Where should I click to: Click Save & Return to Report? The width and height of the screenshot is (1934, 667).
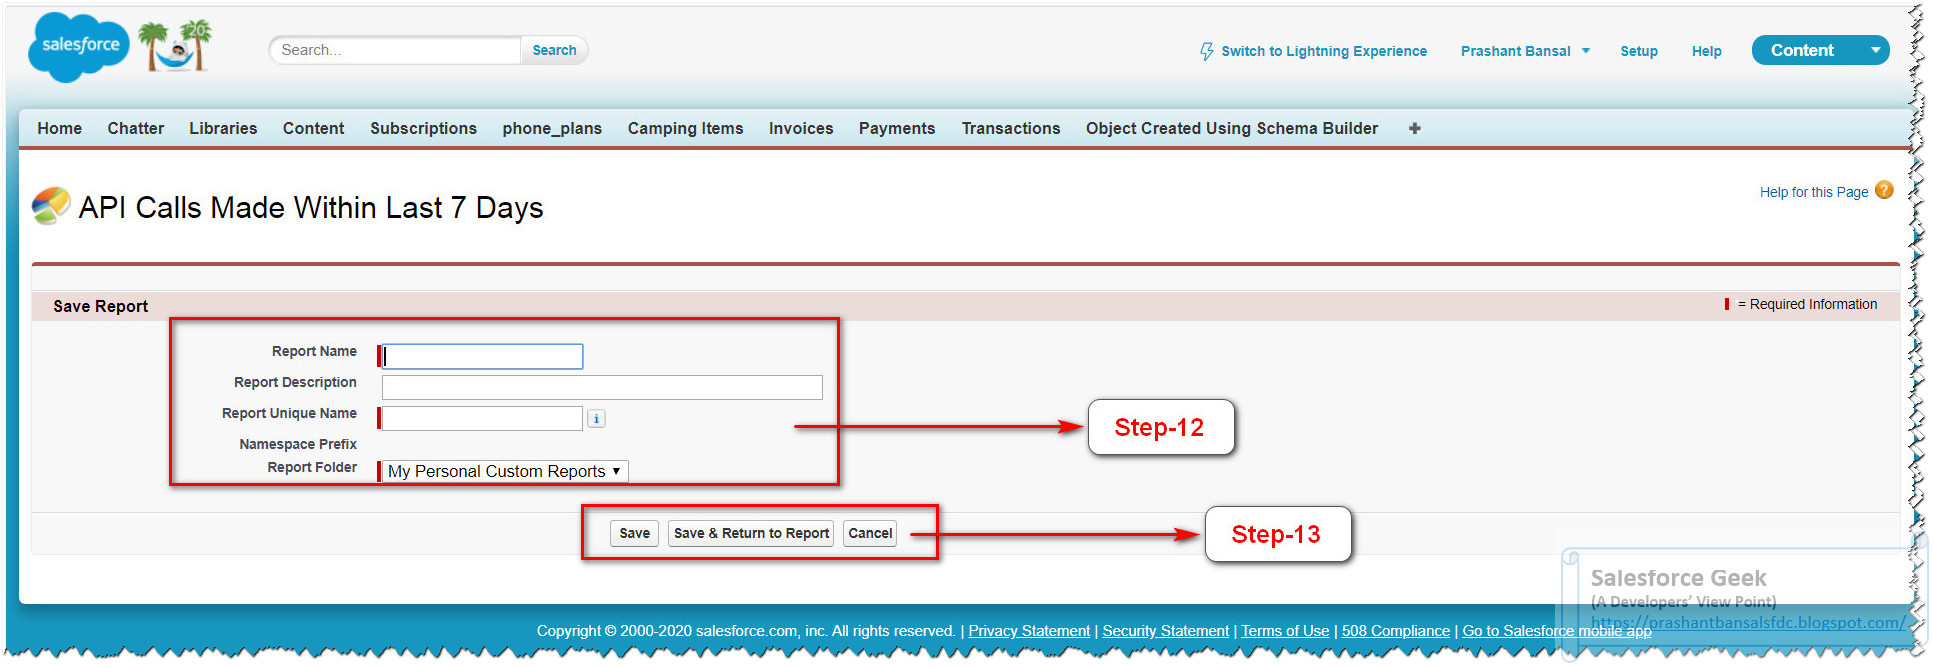click(751, 533)
